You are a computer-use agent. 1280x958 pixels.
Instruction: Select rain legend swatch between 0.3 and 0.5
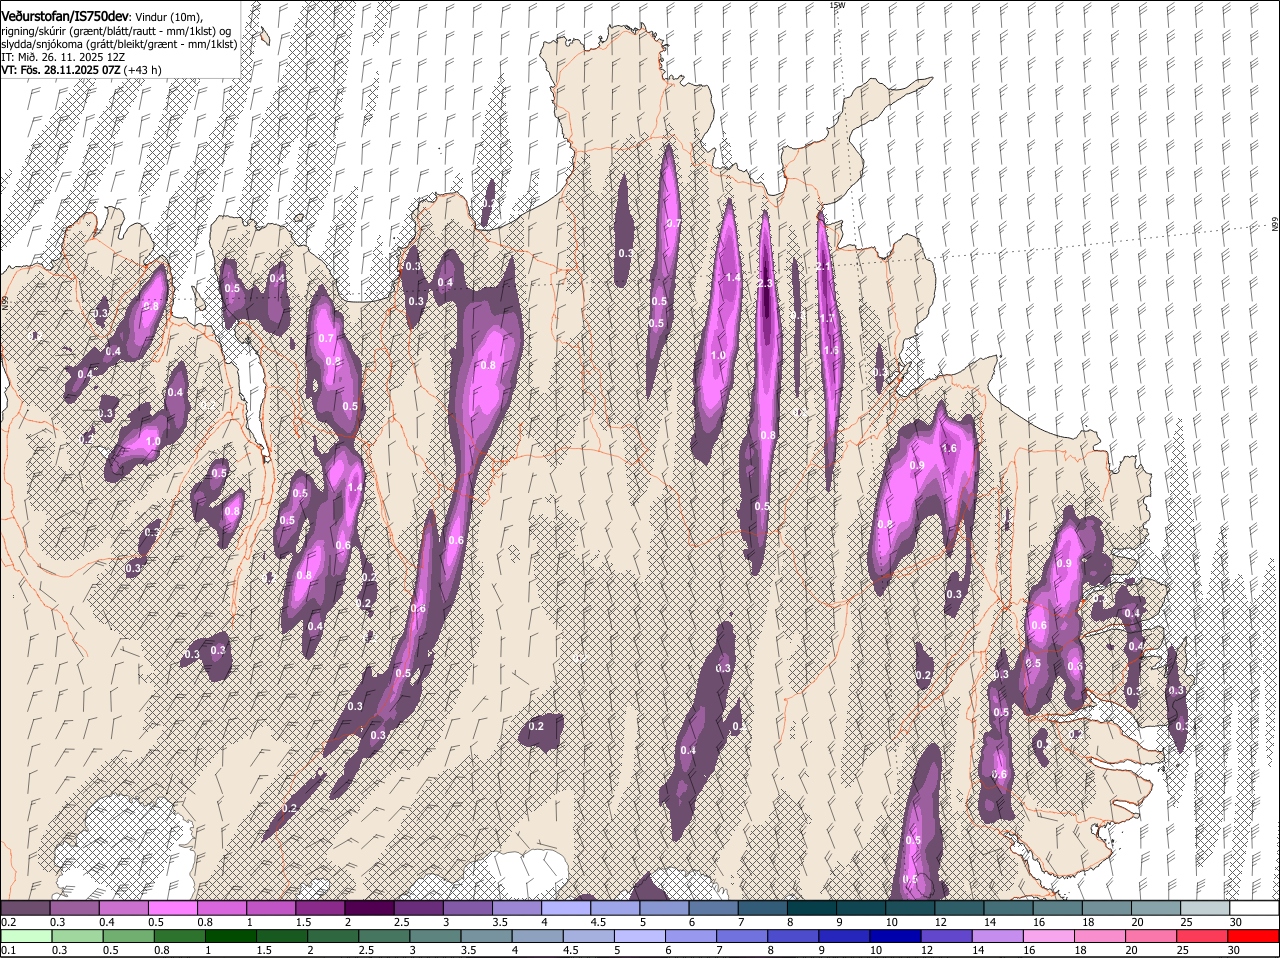[x=79, y=936]
